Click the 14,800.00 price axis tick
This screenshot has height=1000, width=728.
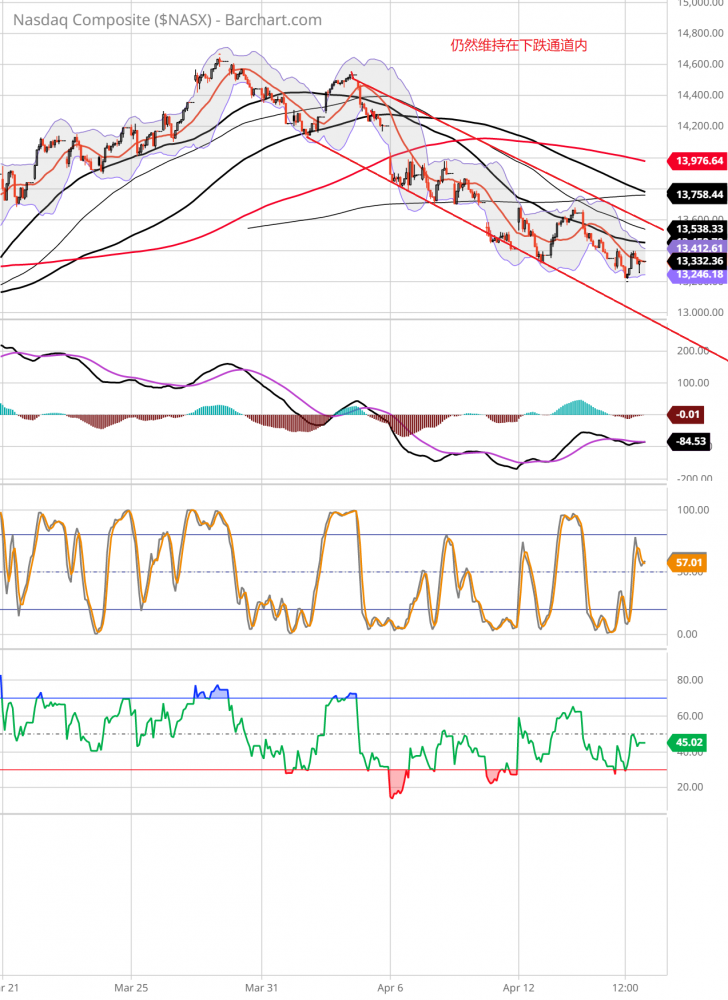click(x=699, y=33)
